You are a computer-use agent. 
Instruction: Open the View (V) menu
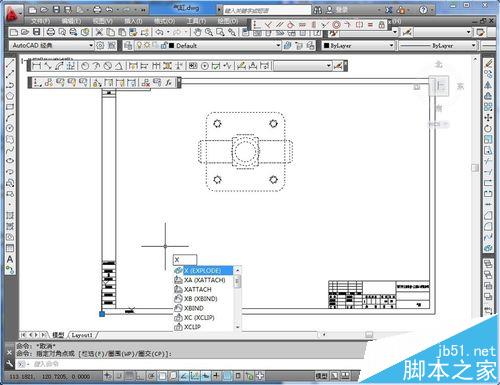[x=102, y=21]
